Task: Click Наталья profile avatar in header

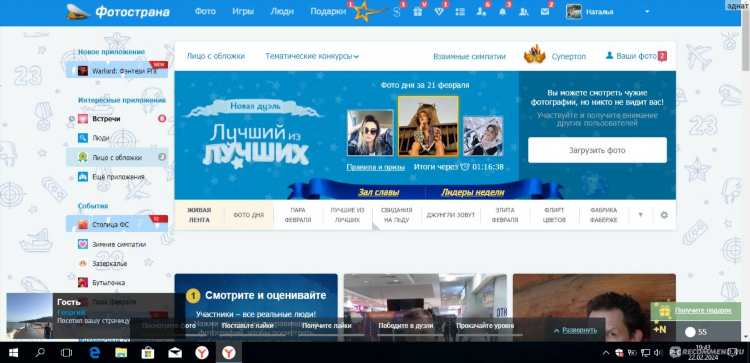Action: pos(574,12)
